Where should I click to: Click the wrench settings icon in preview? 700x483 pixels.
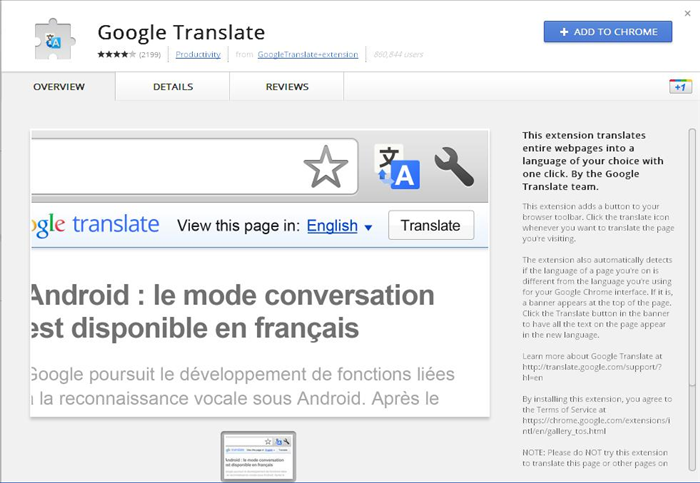[x=454, y=167]
